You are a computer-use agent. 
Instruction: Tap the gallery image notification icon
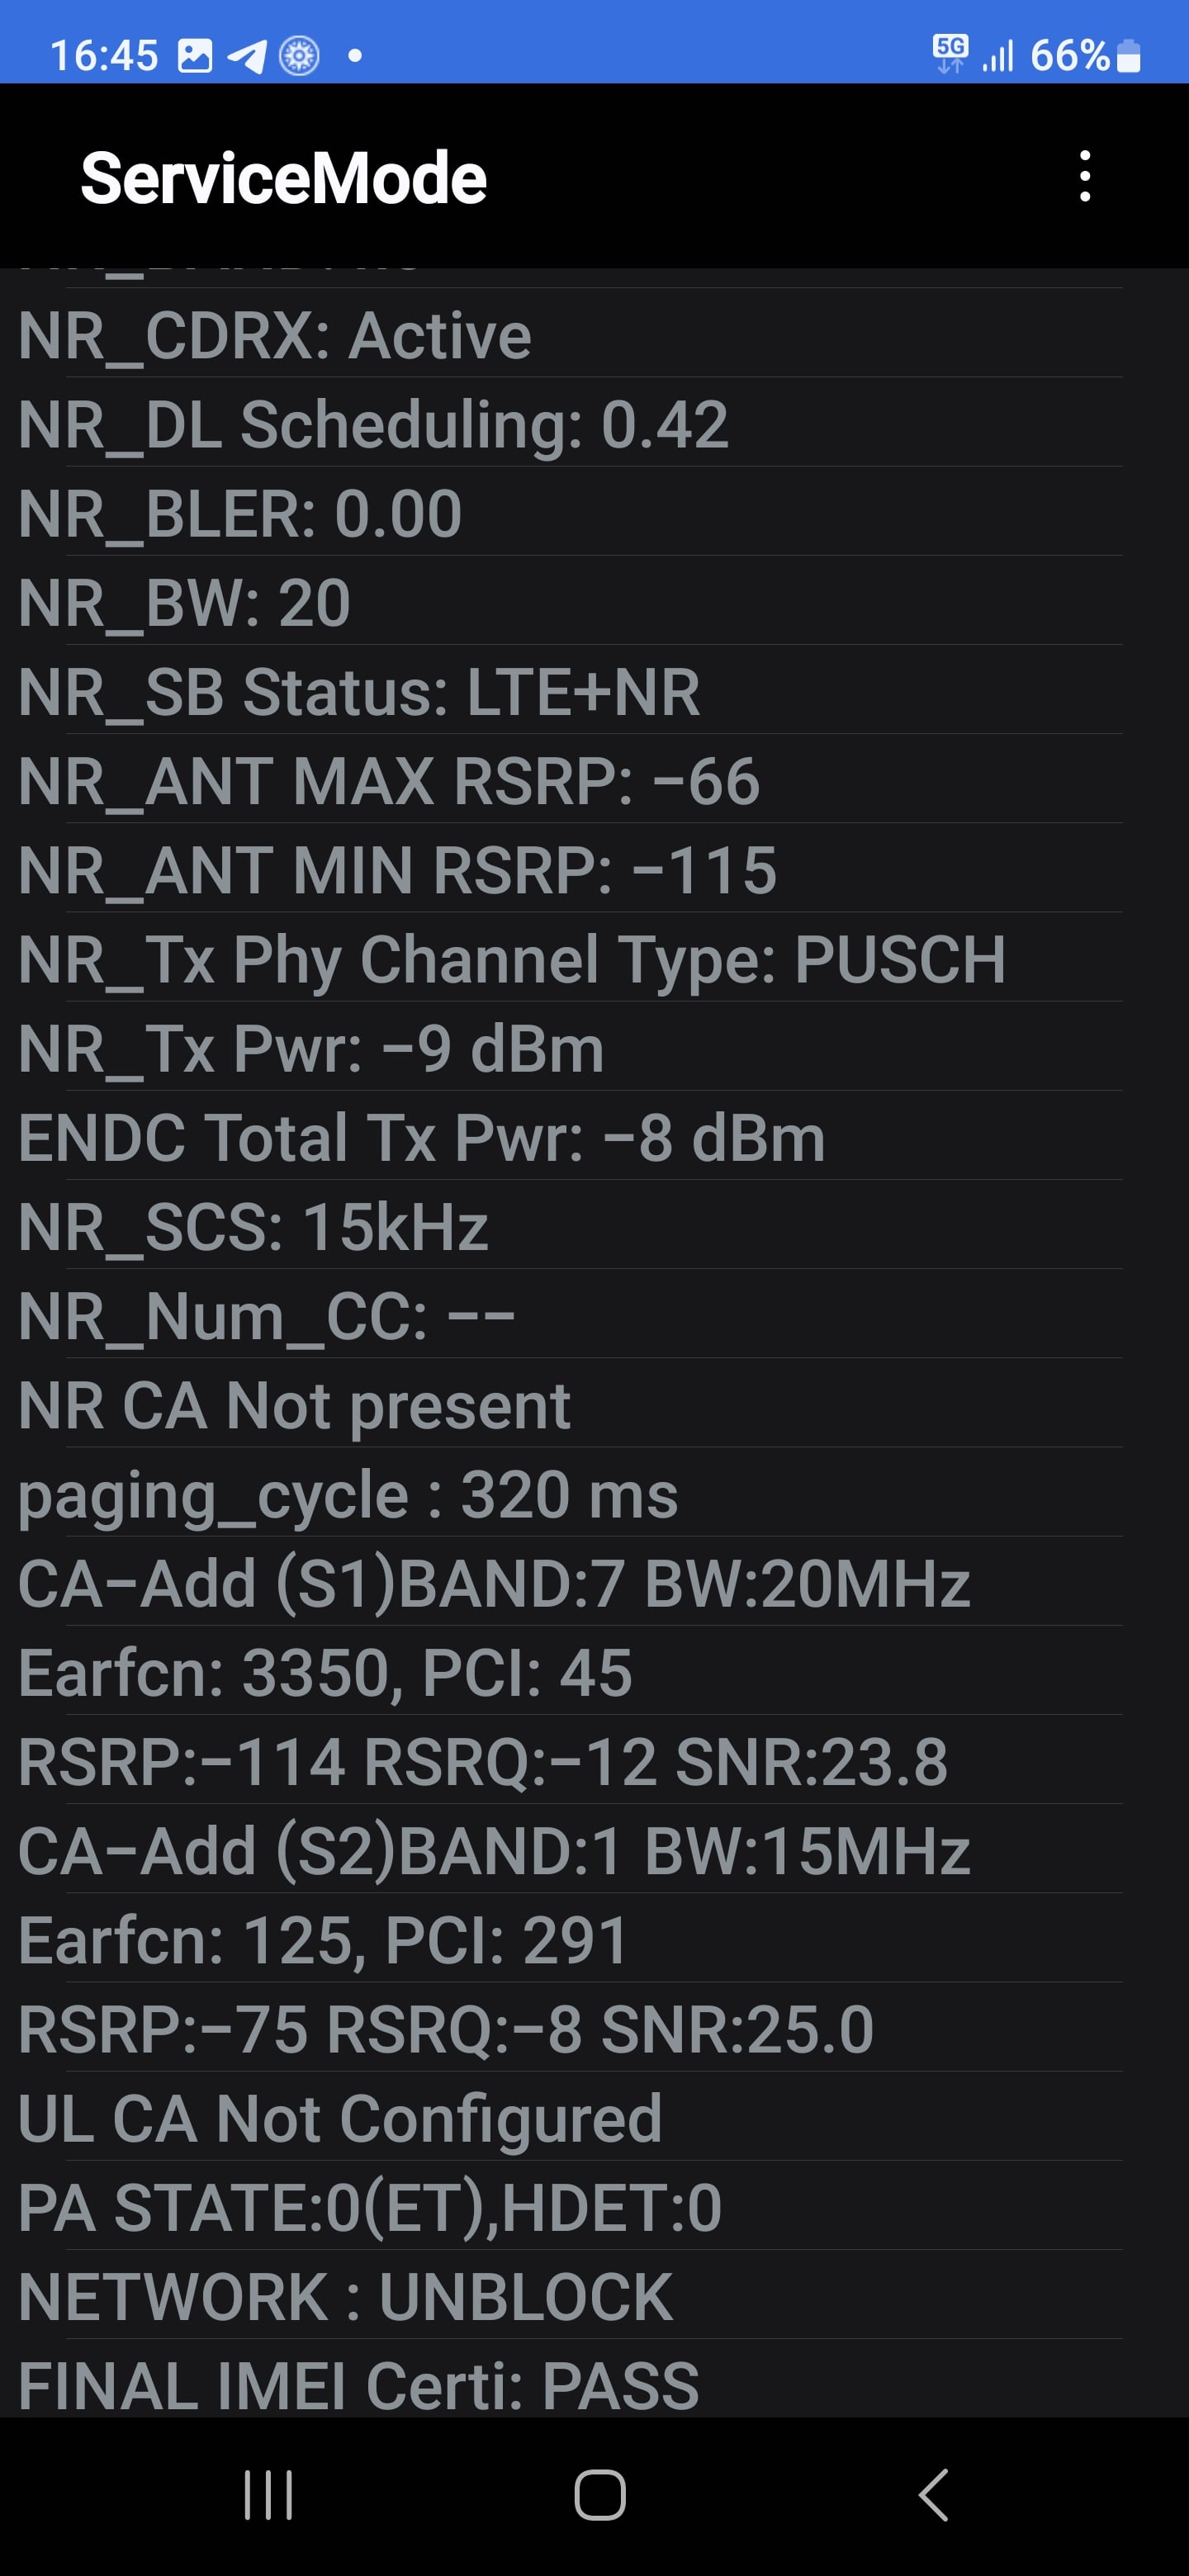(195, 55)
